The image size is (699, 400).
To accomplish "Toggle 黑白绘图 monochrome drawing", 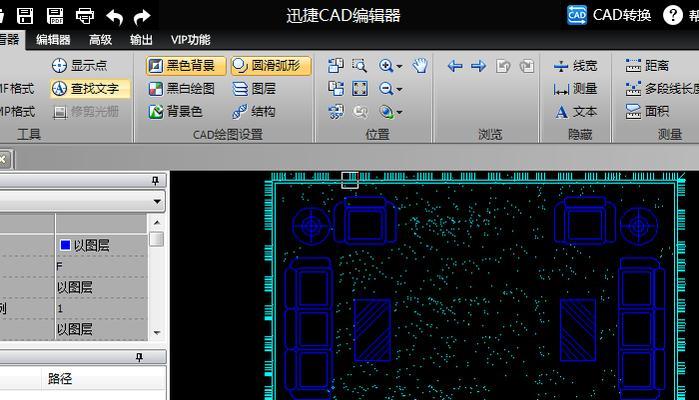I will pyautogui.click(x=181, y=89).
